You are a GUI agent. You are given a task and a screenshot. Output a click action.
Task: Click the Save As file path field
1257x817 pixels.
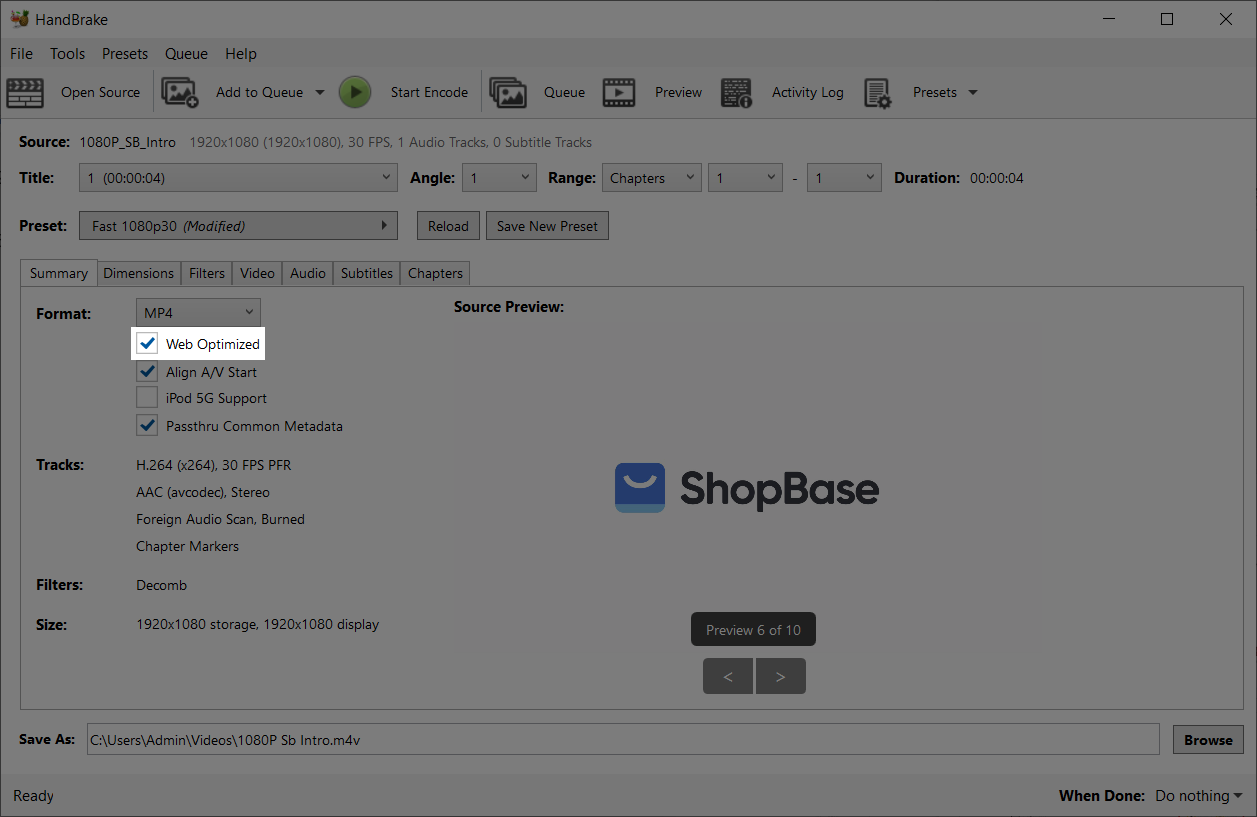(623, 740)
